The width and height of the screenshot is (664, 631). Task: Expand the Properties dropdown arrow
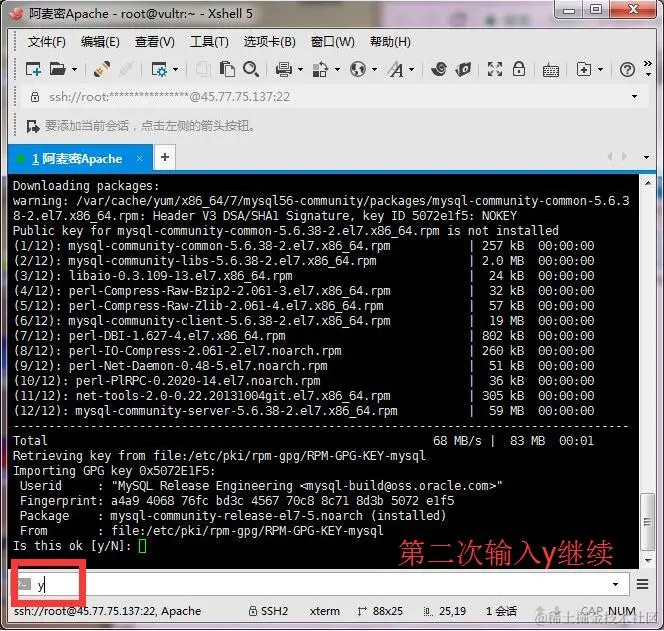176,69
